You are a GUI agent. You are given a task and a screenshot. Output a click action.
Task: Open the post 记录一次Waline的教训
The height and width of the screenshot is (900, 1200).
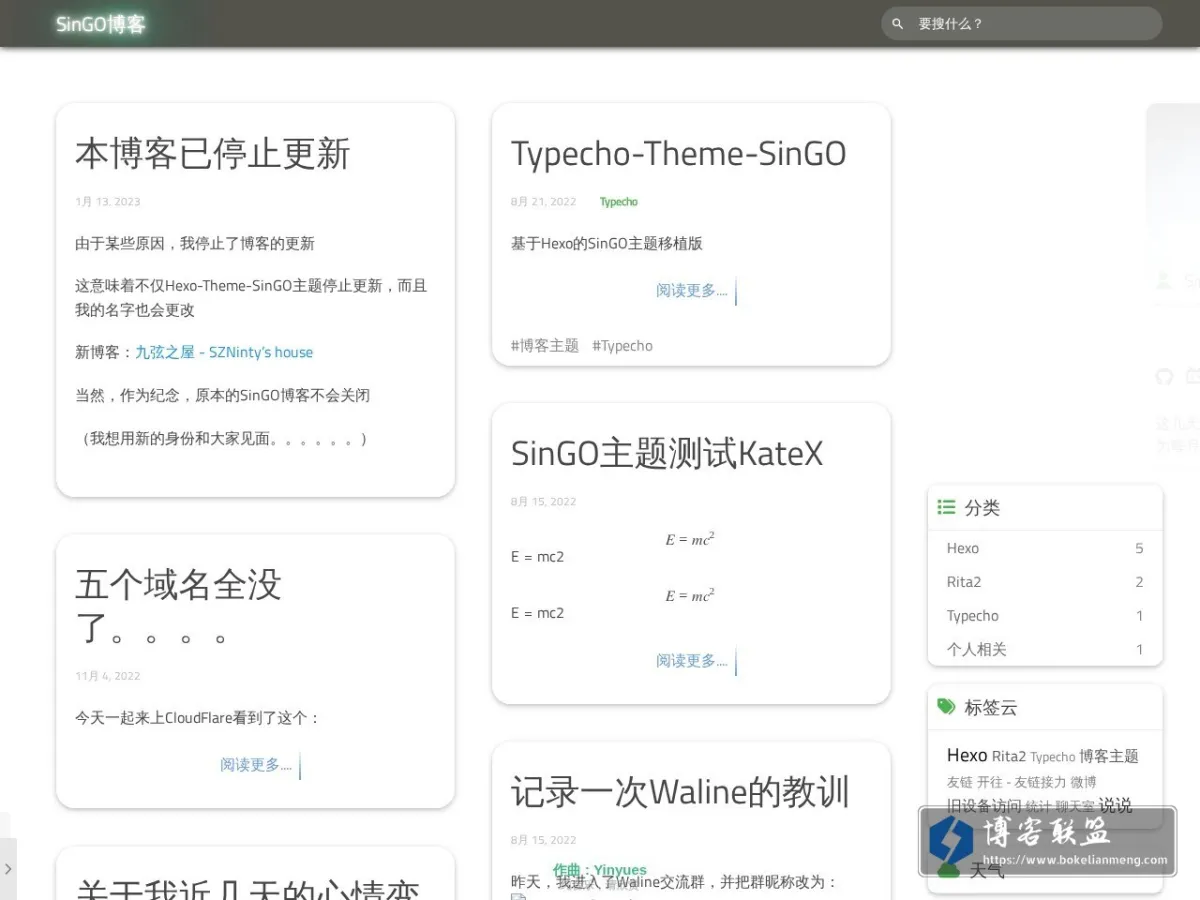[680, 792]
